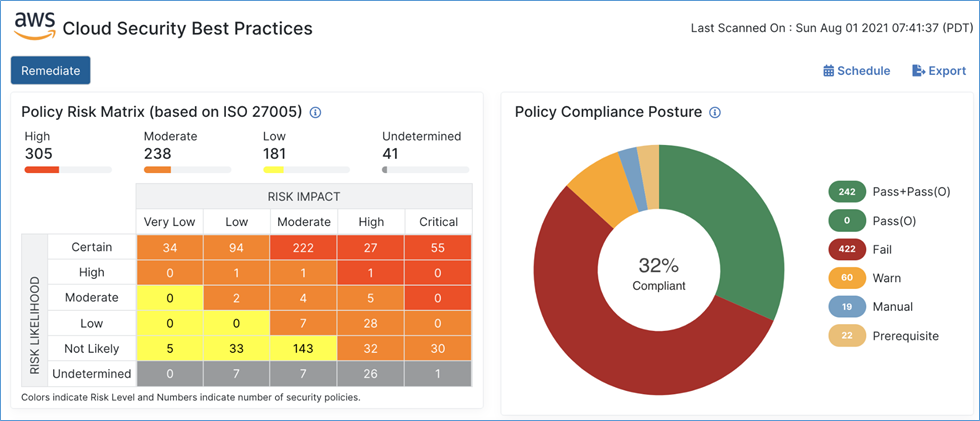Viewport: 980px width, 421px height.
Task: Click the Certain row header
Action: pos(92,247)
